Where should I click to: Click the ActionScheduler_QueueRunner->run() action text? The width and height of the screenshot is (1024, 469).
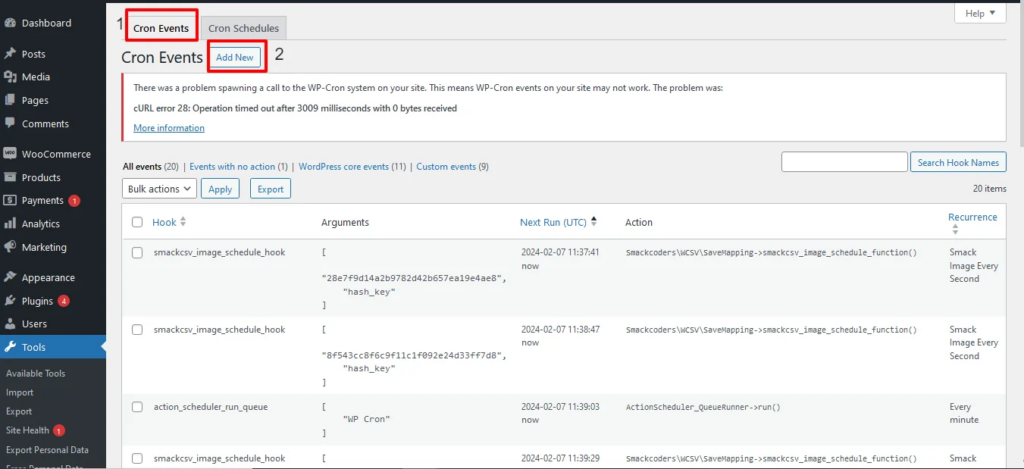click(x=703, y=406)
